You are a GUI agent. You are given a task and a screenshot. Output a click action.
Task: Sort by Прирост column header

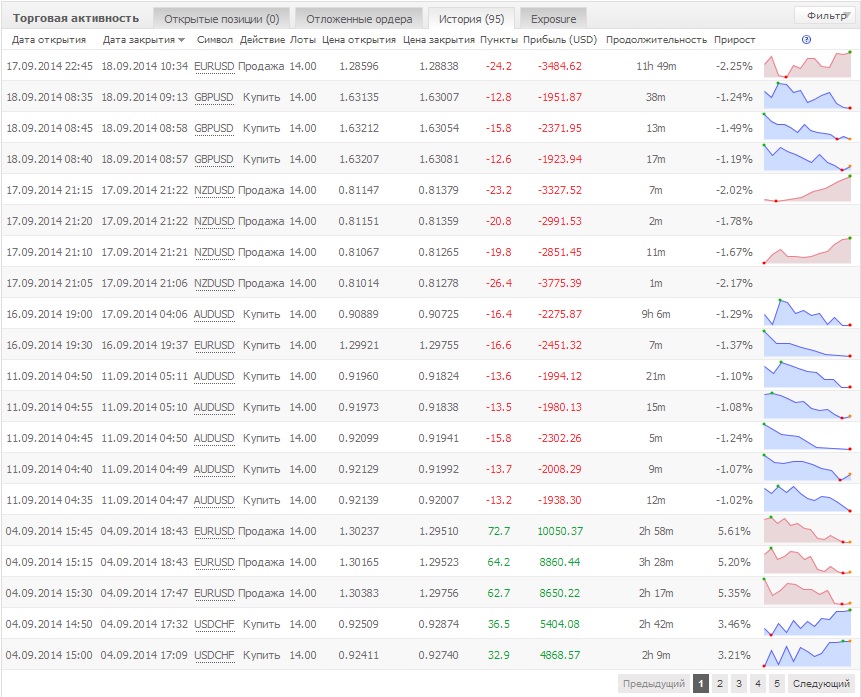pos(734,40)
